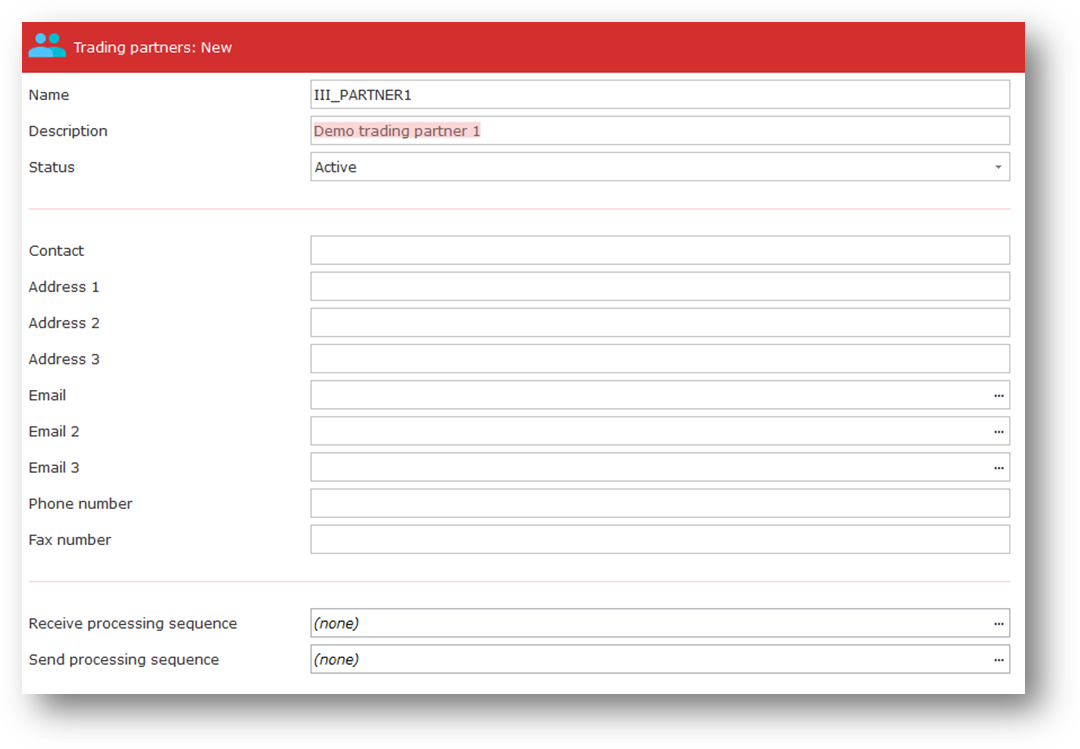Click the 'Contact' label
Screen dimensions: 1080x749
(x=56, y=251)
